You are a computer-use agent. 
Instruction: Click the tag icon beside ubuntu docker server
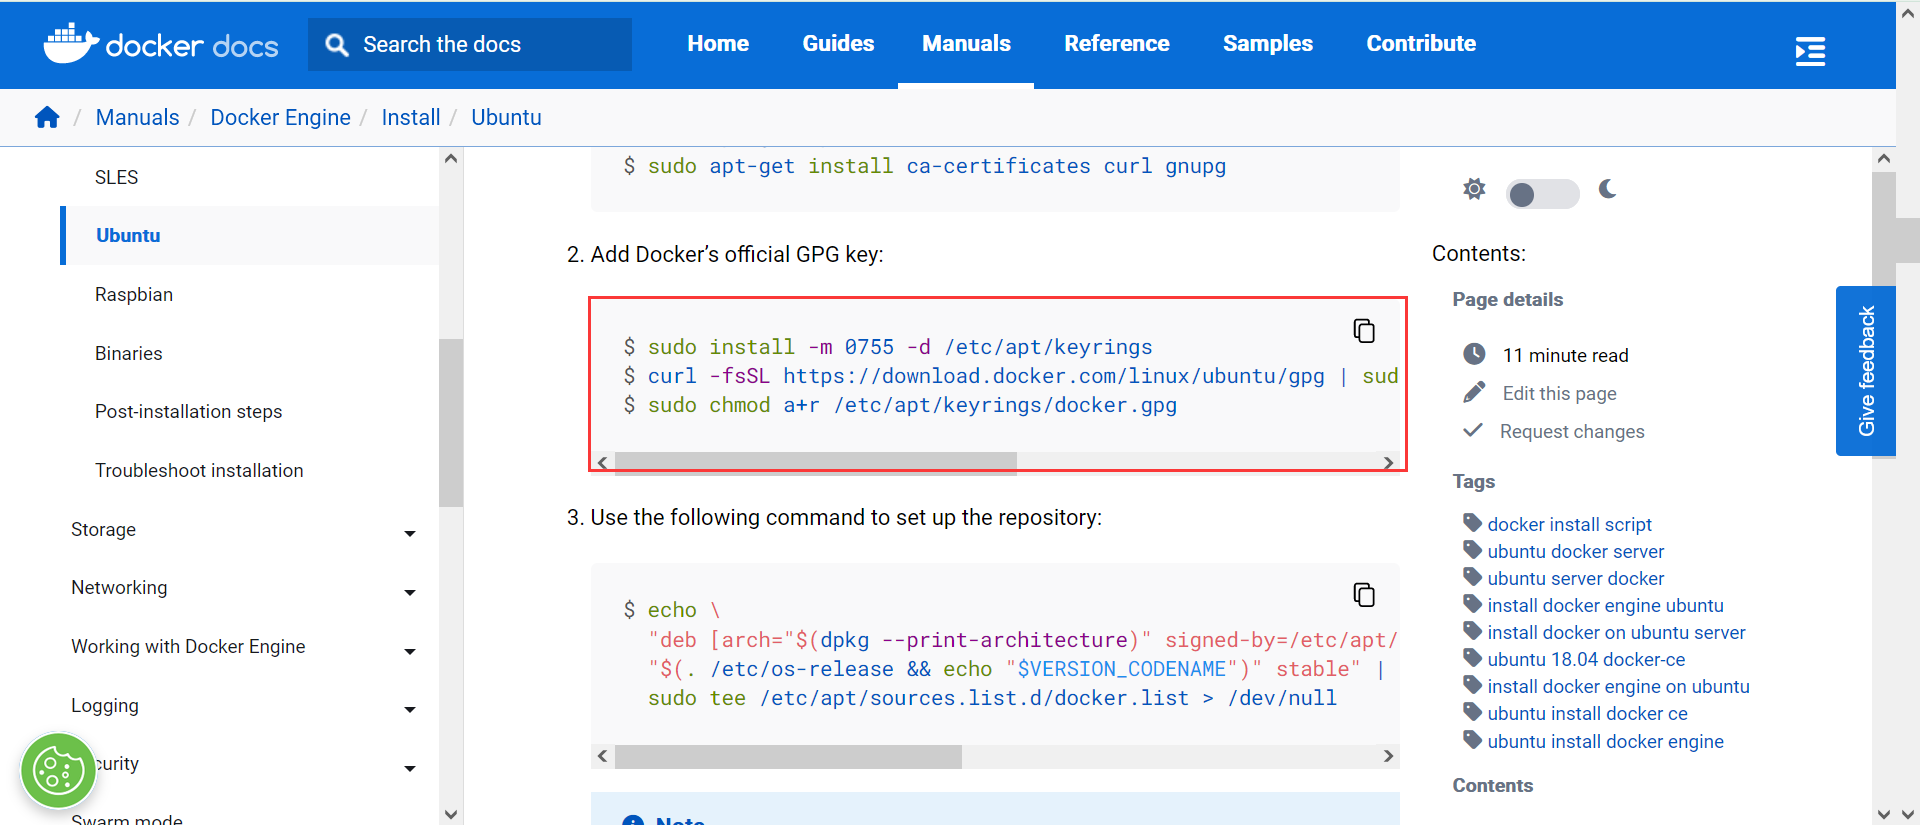(x=1472, y=549)
